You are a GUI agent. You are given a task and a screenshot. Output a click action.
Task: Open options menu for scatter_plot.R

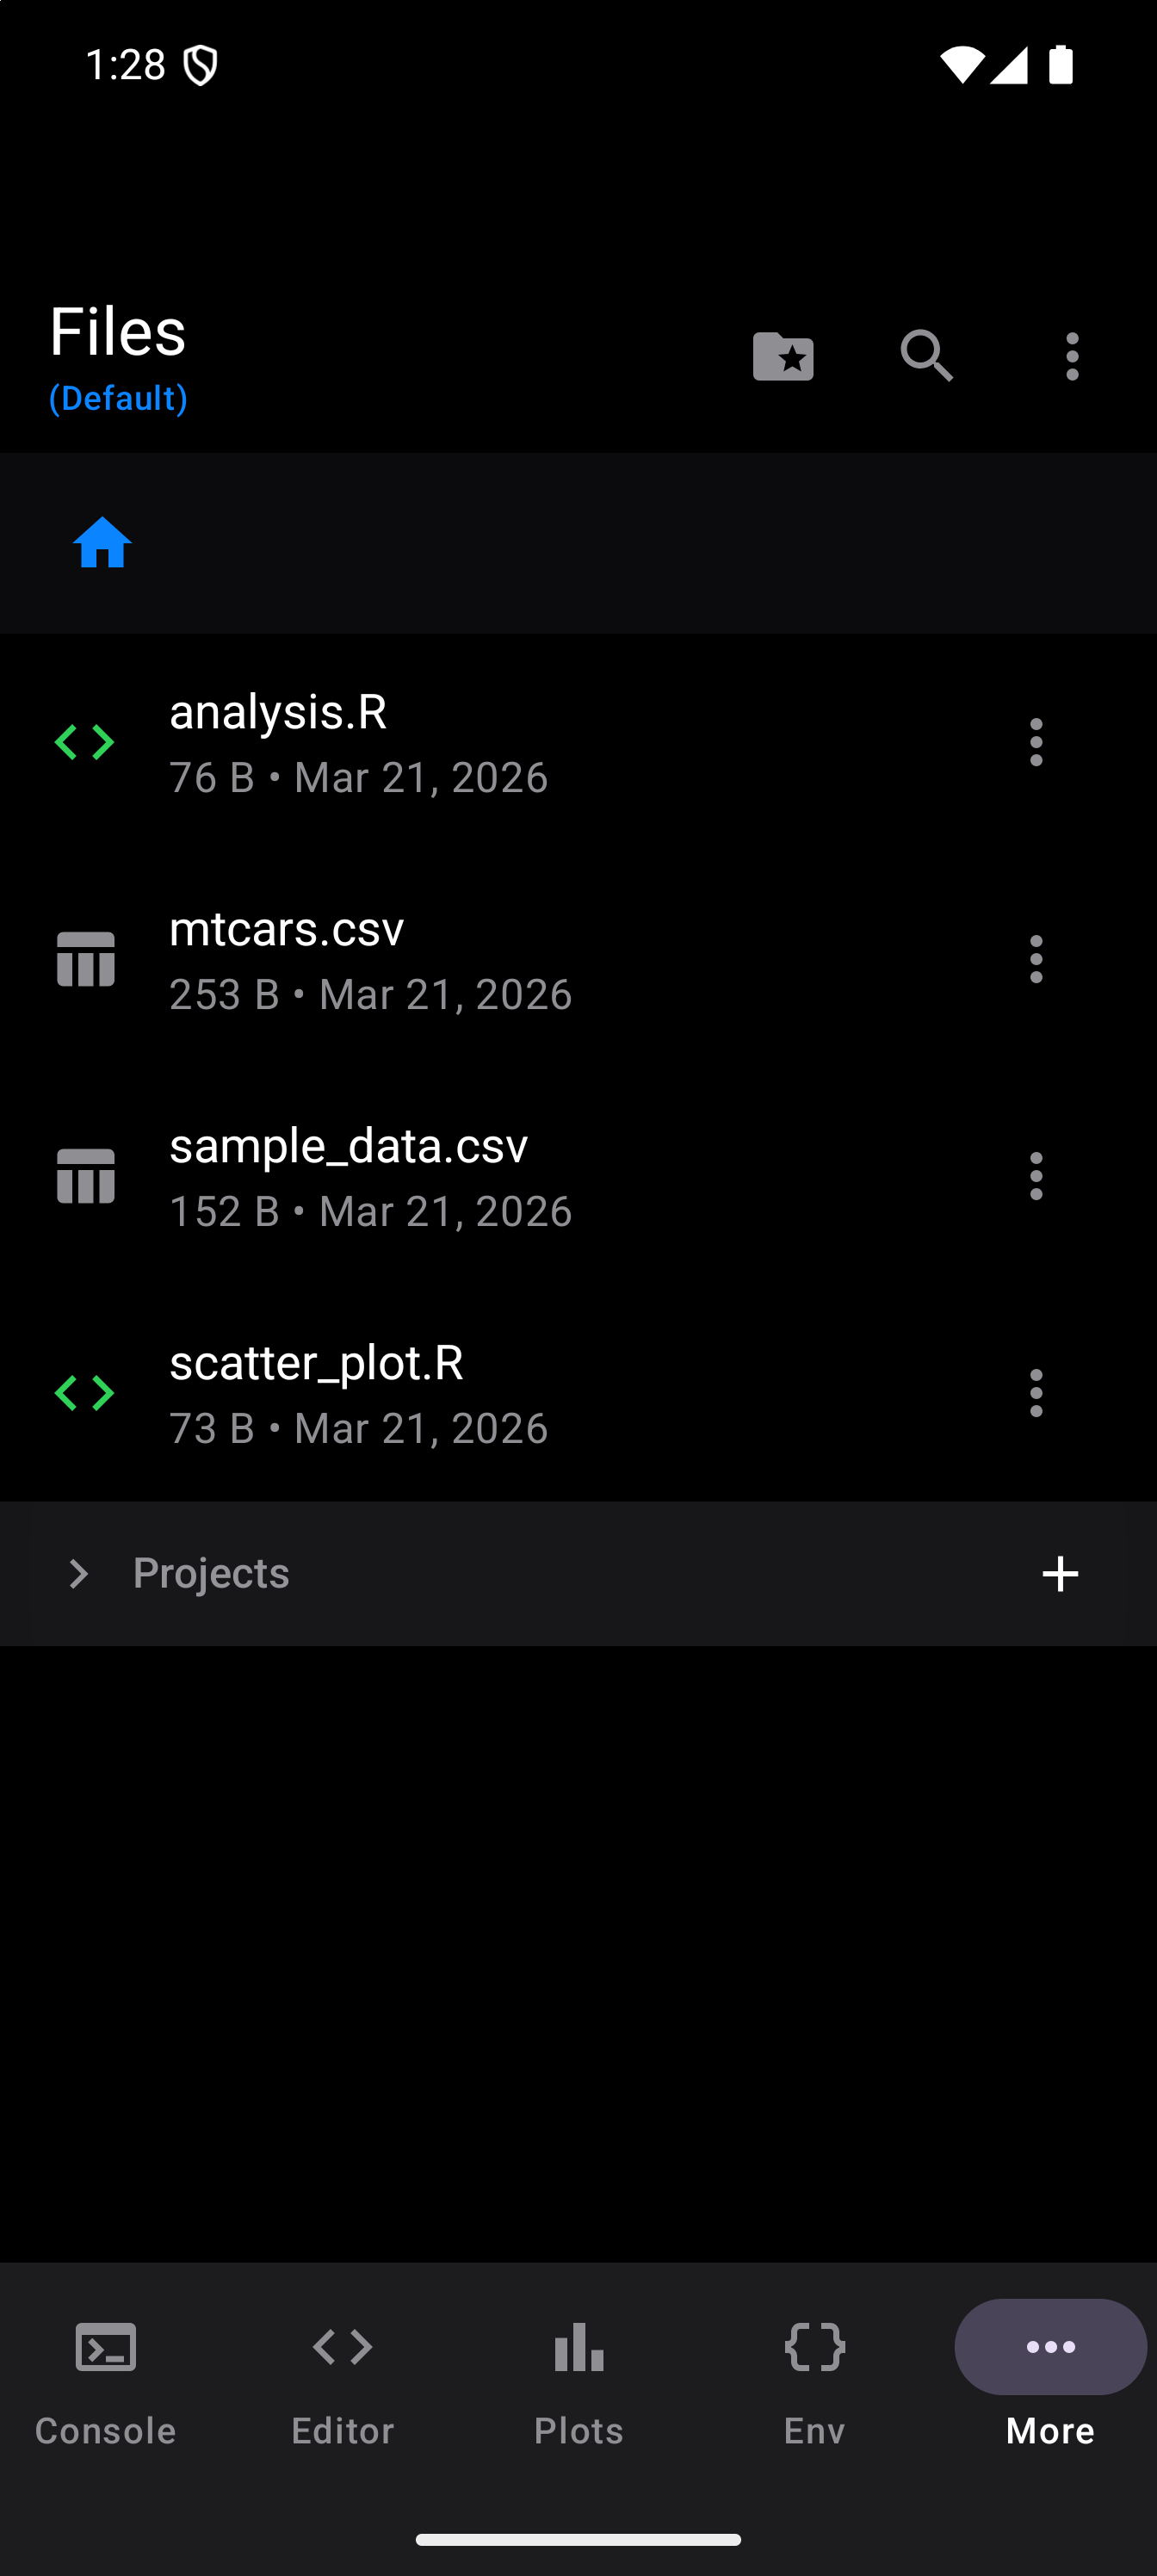coord(1036,1393)
